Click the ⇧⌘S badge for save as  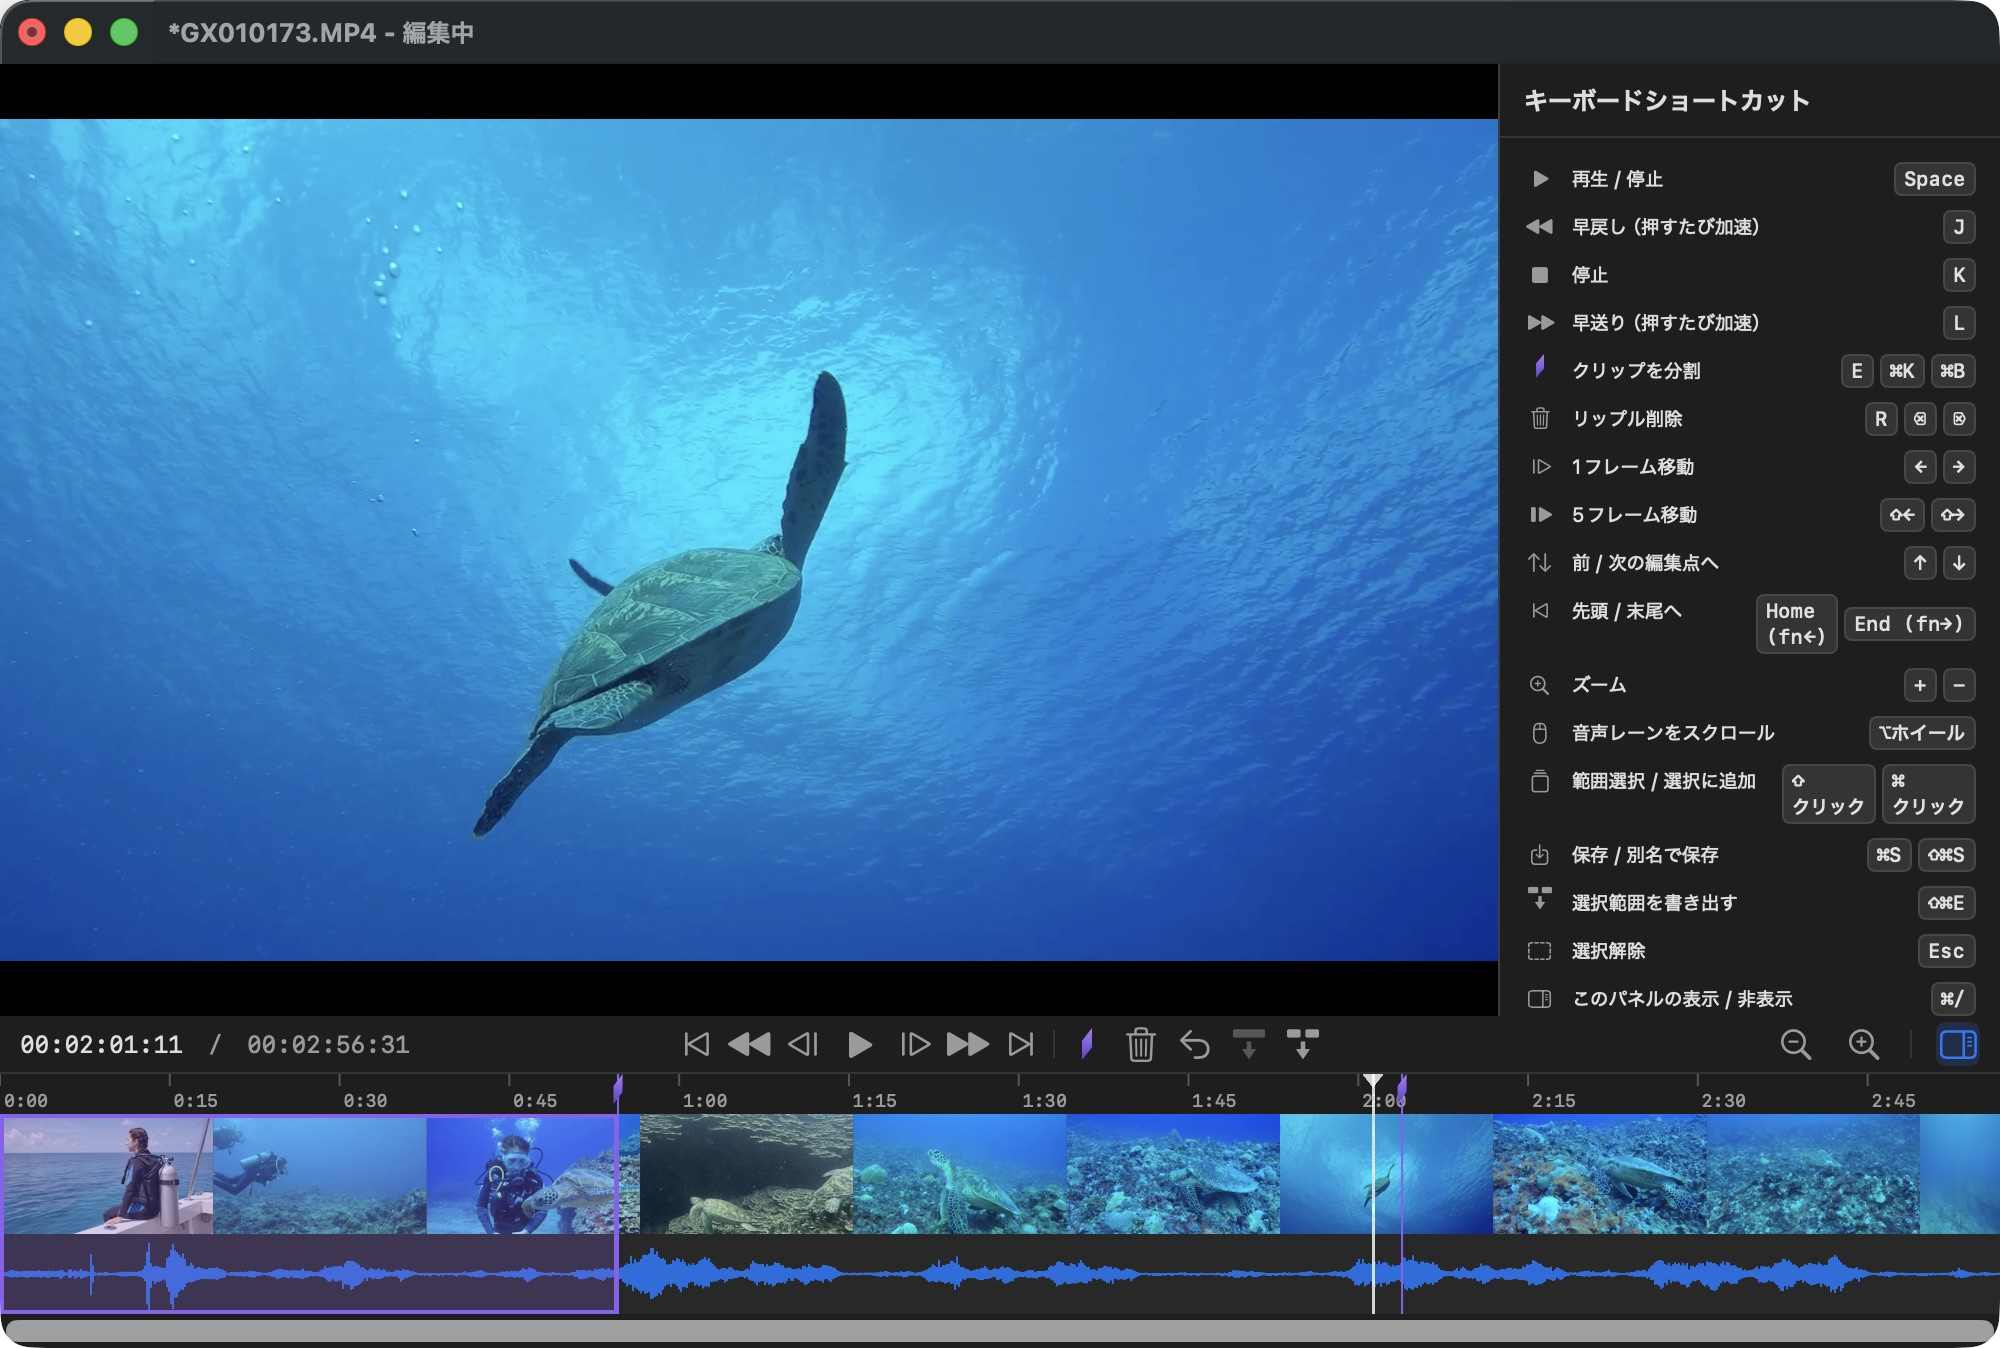click(1946, 855)
